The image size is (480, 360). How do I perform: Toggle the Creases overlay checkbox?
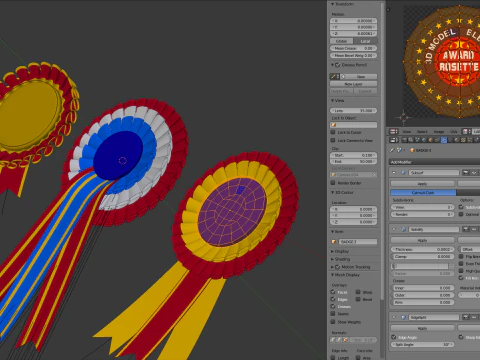[x=333, y=306]
